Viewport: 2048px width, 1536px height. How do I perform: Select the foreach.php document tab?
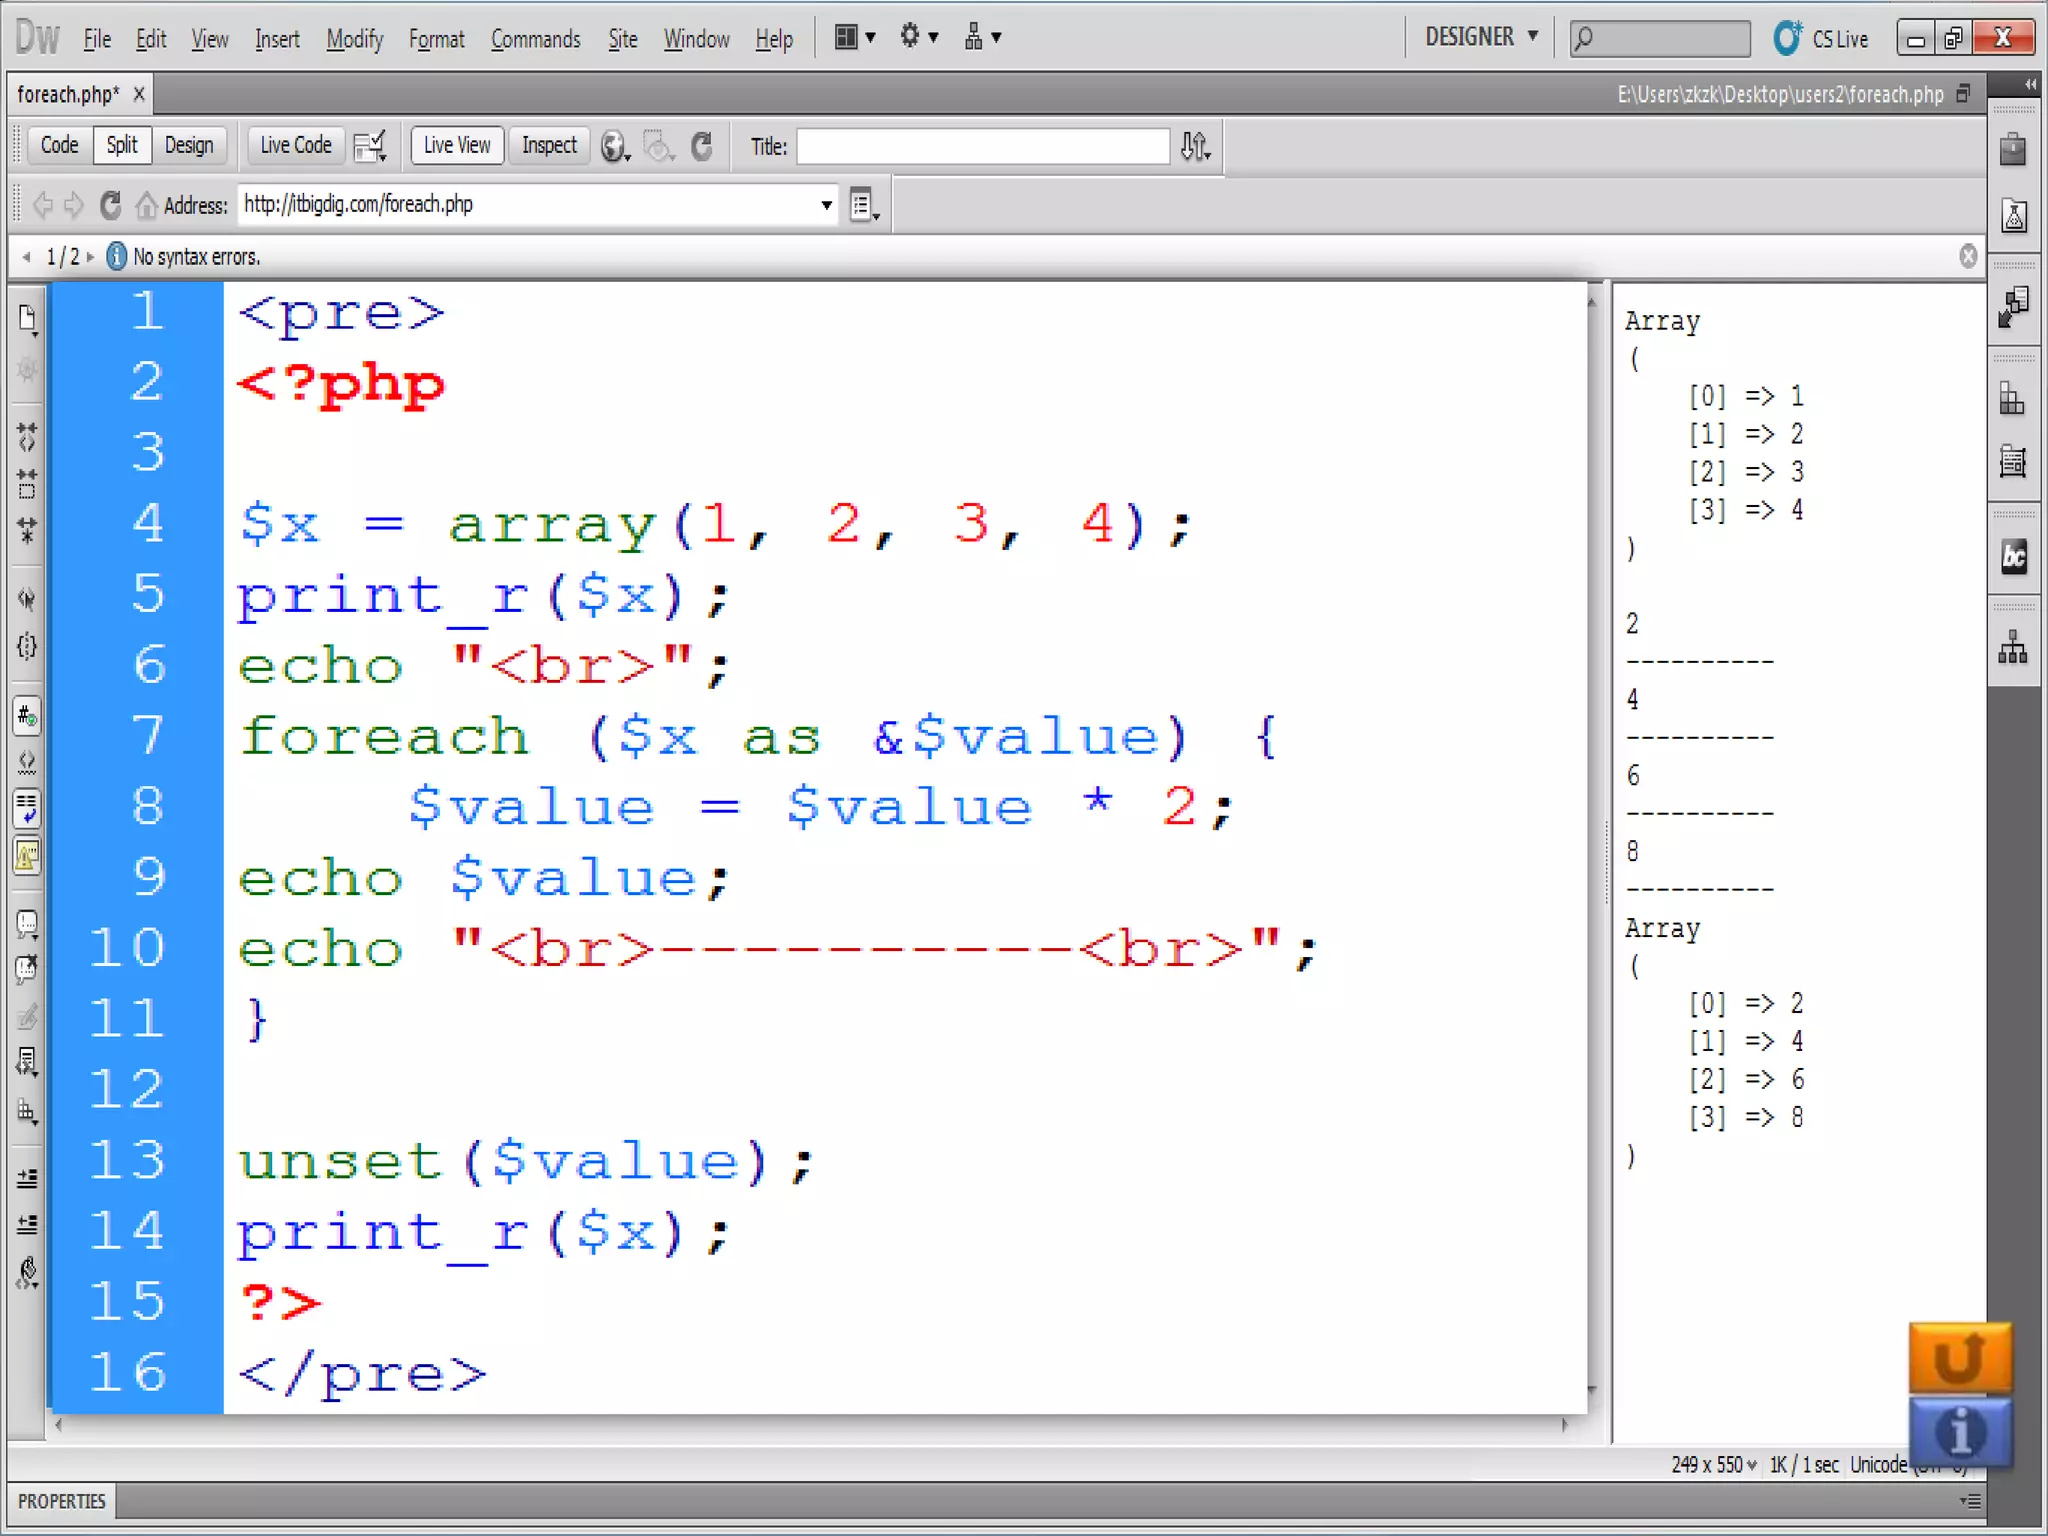coord(67,94)
